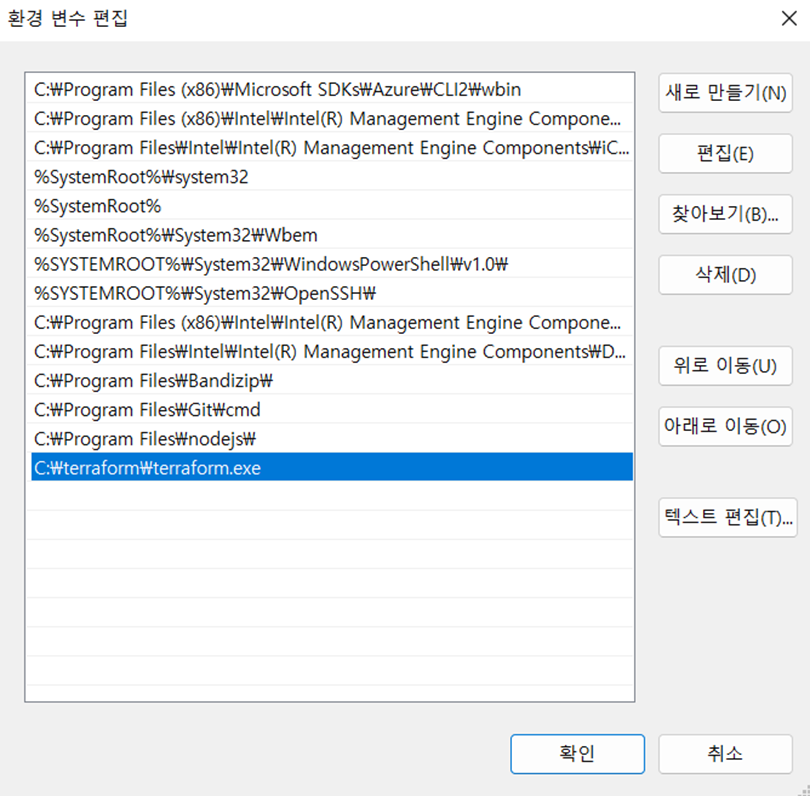Click the 편집(E) button

(725, 153)
